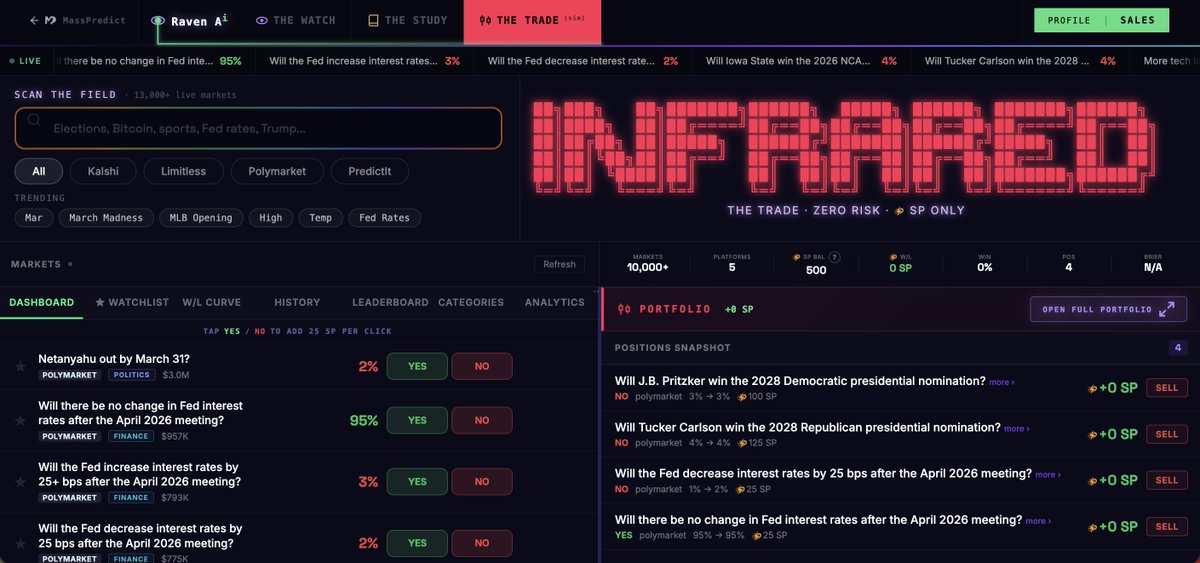Open the History tab
Screen dimensions: 1200x563
(x=297, y=302)
